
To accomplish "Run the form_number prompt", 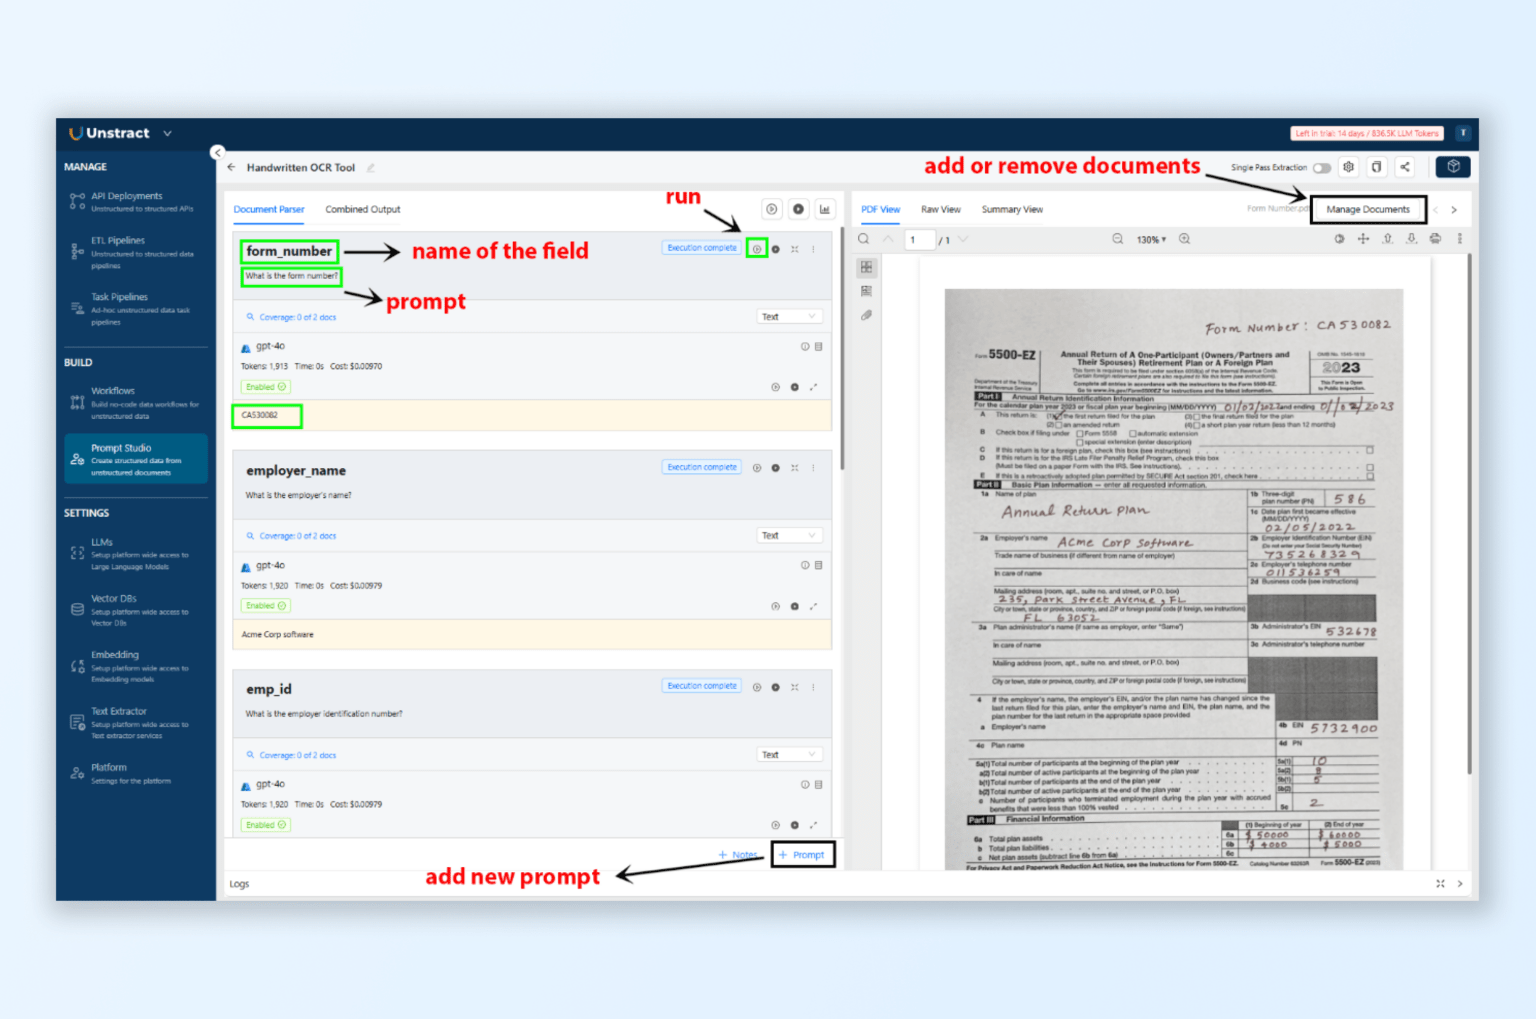I will click(757, 249).
